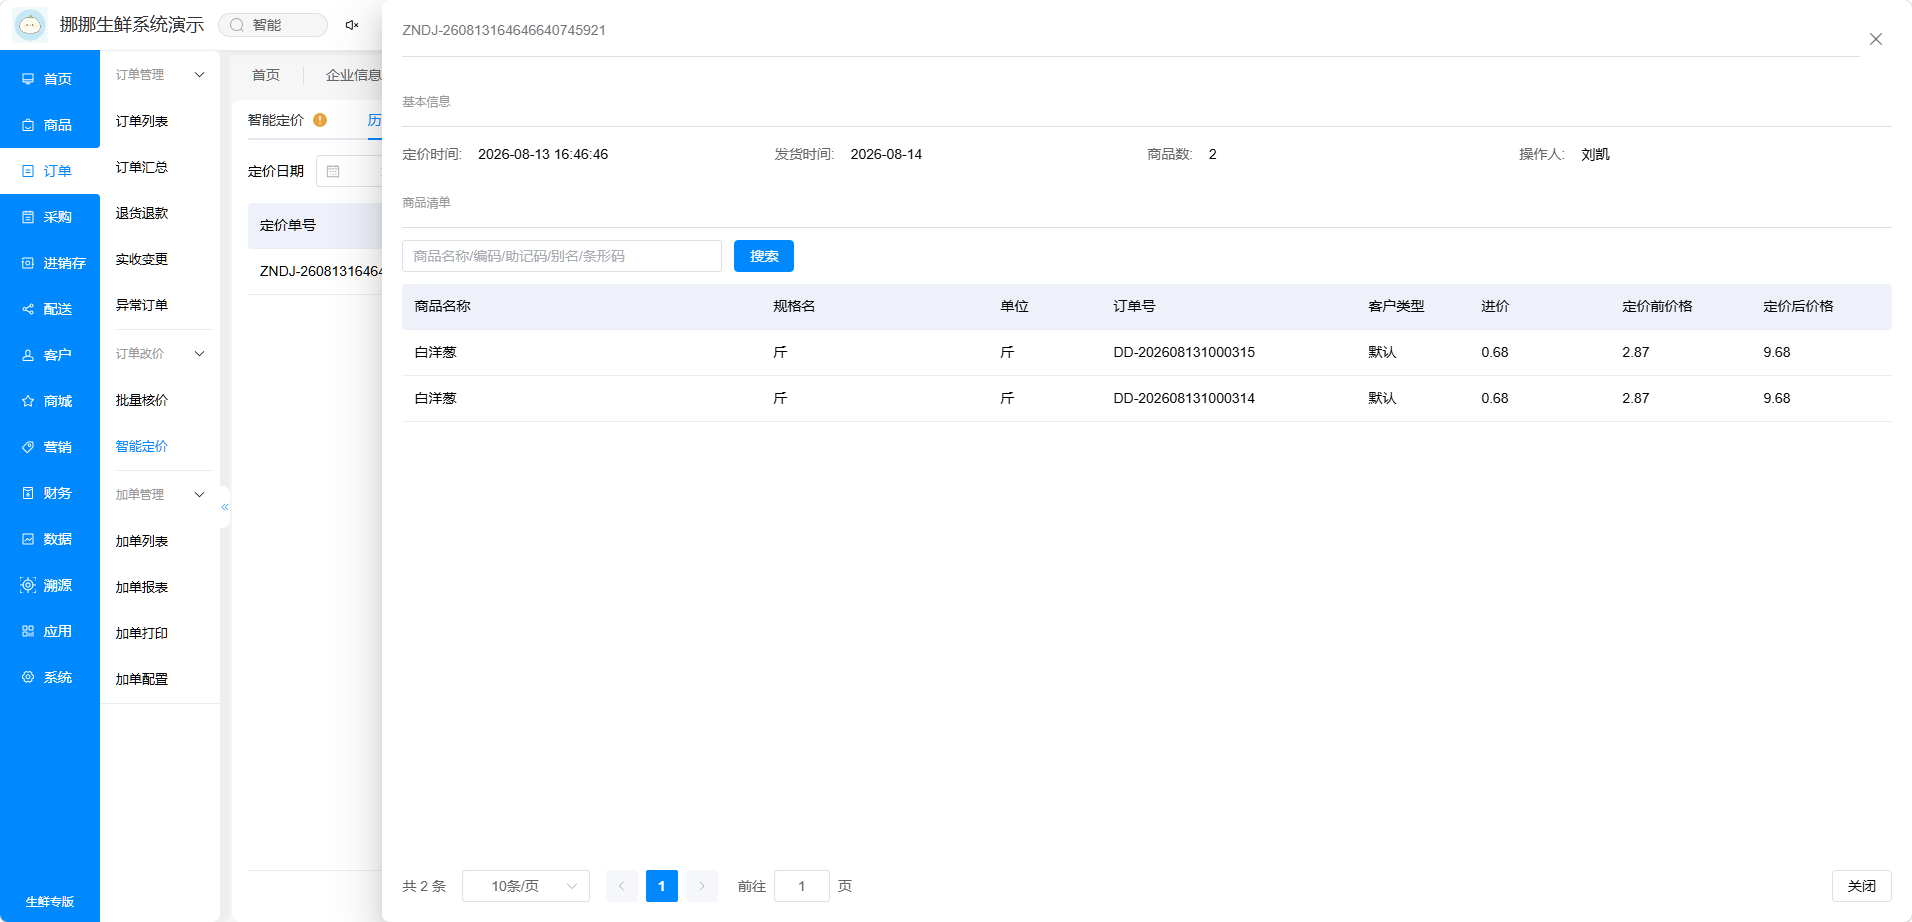
Task: Click the next page arrow
Action: tap(702, 886)
